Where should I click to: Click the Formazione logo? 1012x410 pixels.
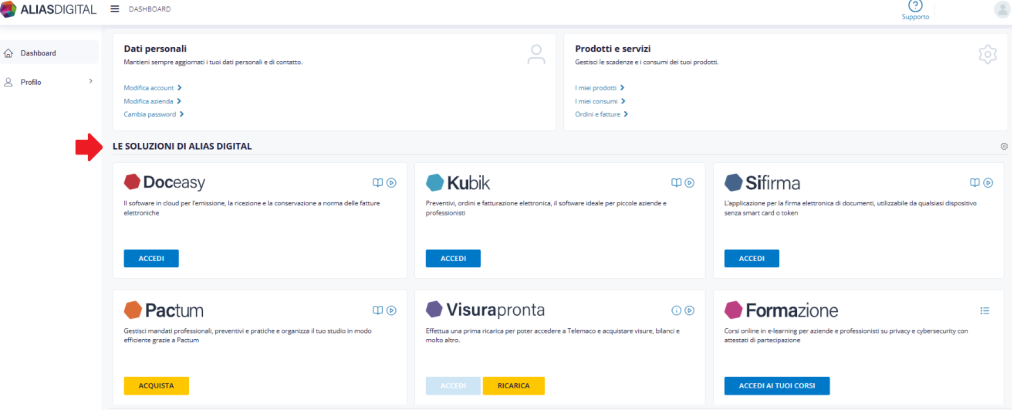781,311
